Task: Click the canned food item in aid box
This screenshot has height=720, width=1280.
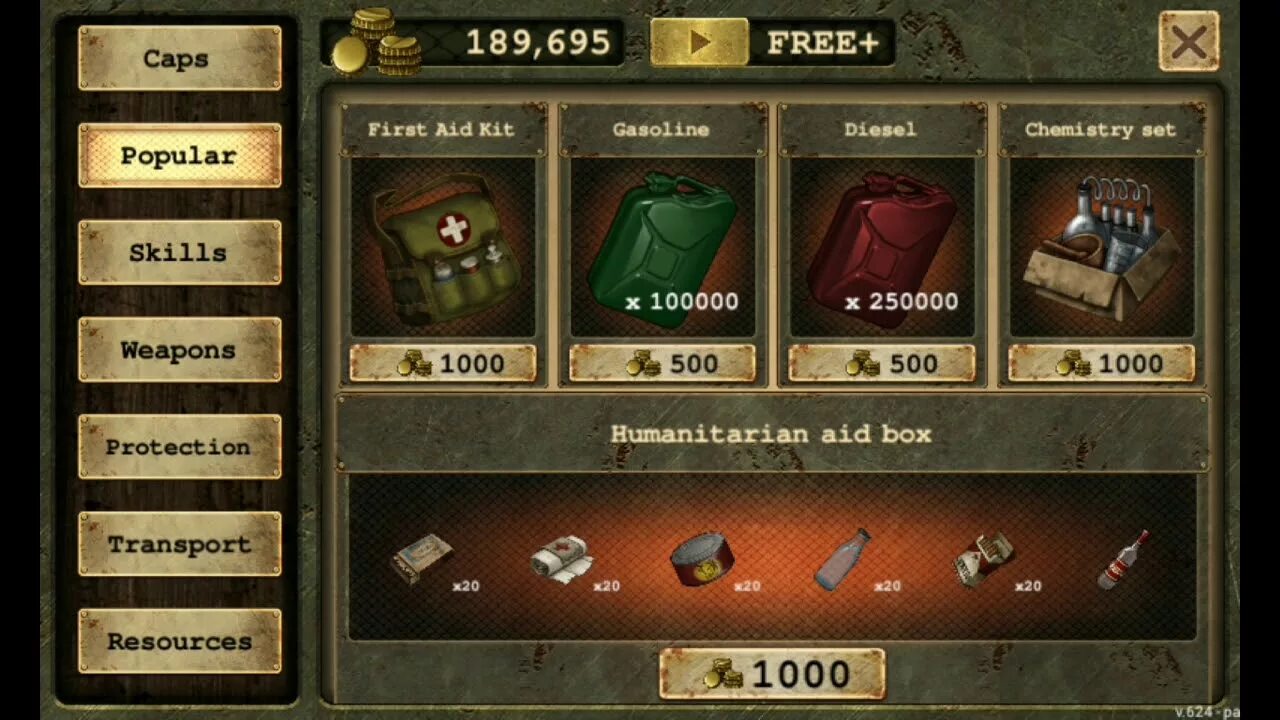Action: (x=701, y=560)
